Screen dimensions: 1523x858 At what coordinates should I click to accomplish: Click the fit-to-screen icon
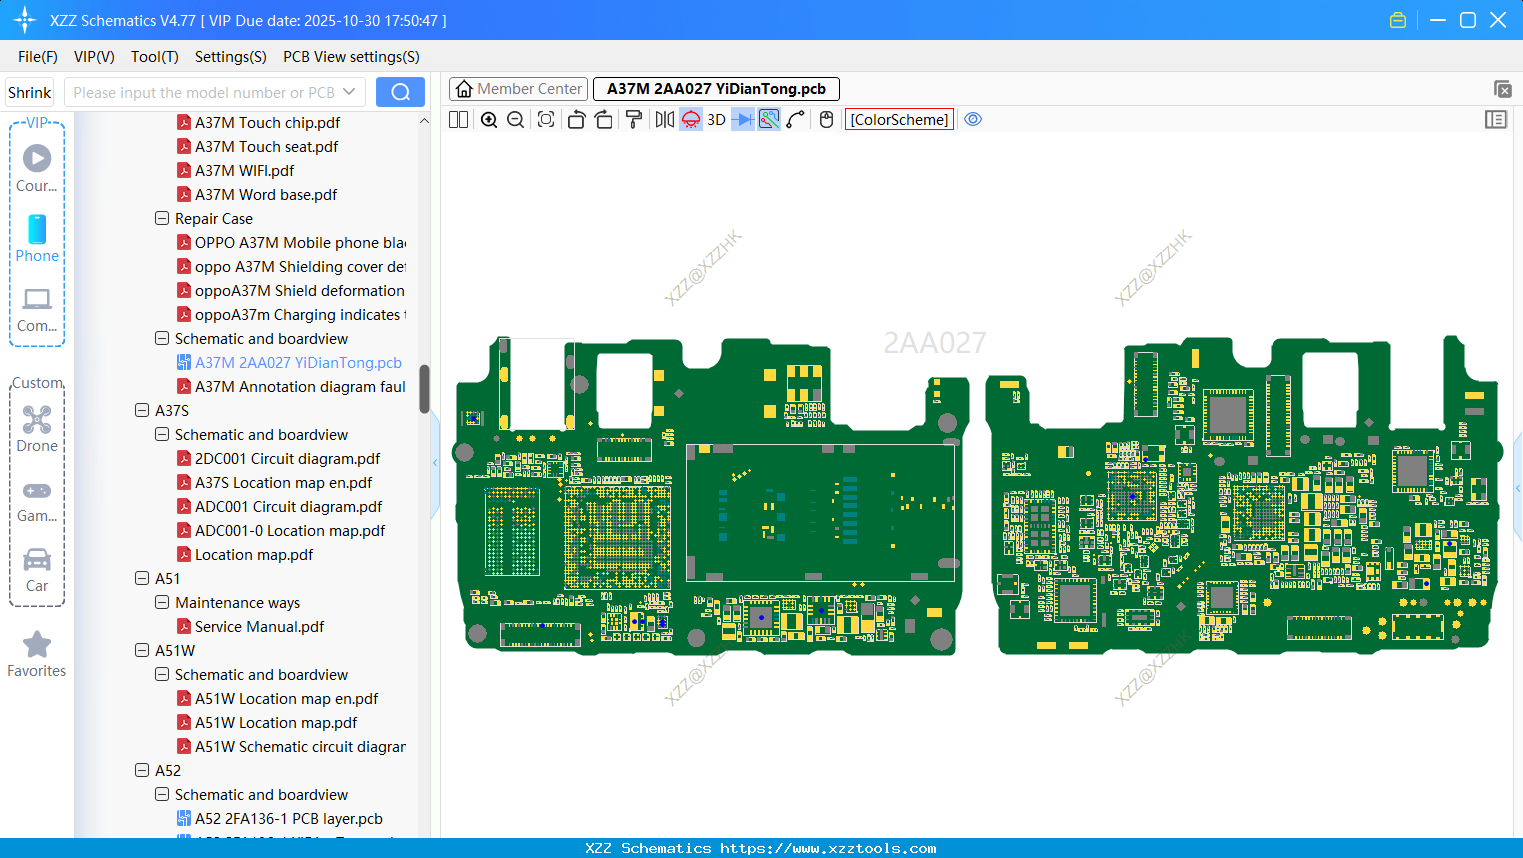[x=546, y=120]
